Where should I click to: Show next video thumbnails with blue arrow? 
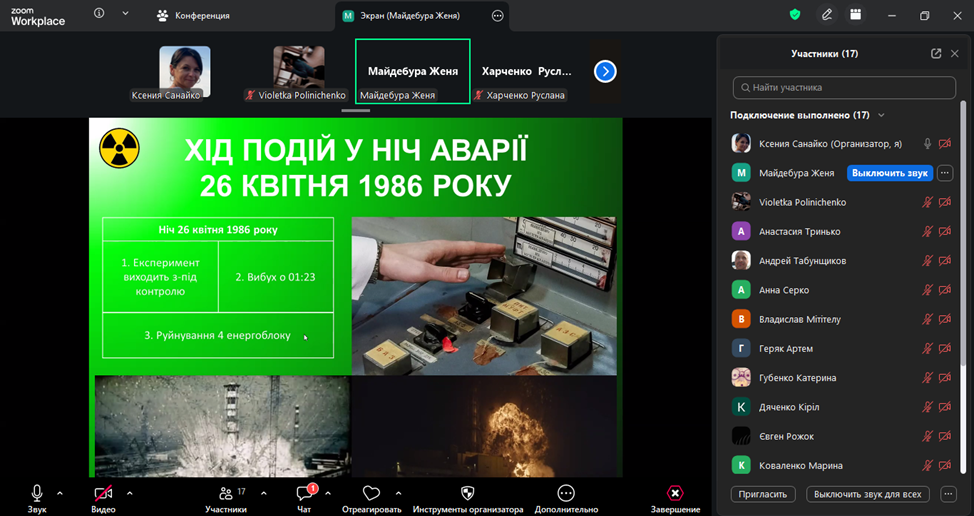[x=605, y=71]
